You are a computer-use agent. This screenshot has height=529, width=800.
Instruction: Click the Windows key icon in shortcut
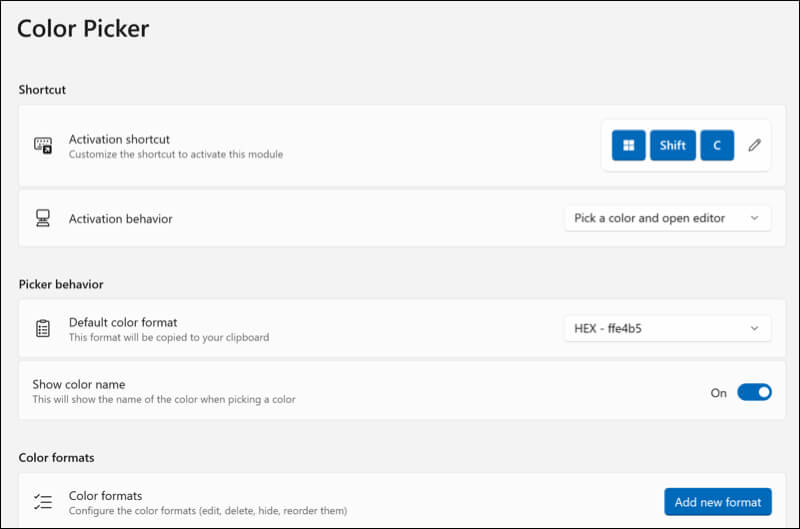click(628, 145)
